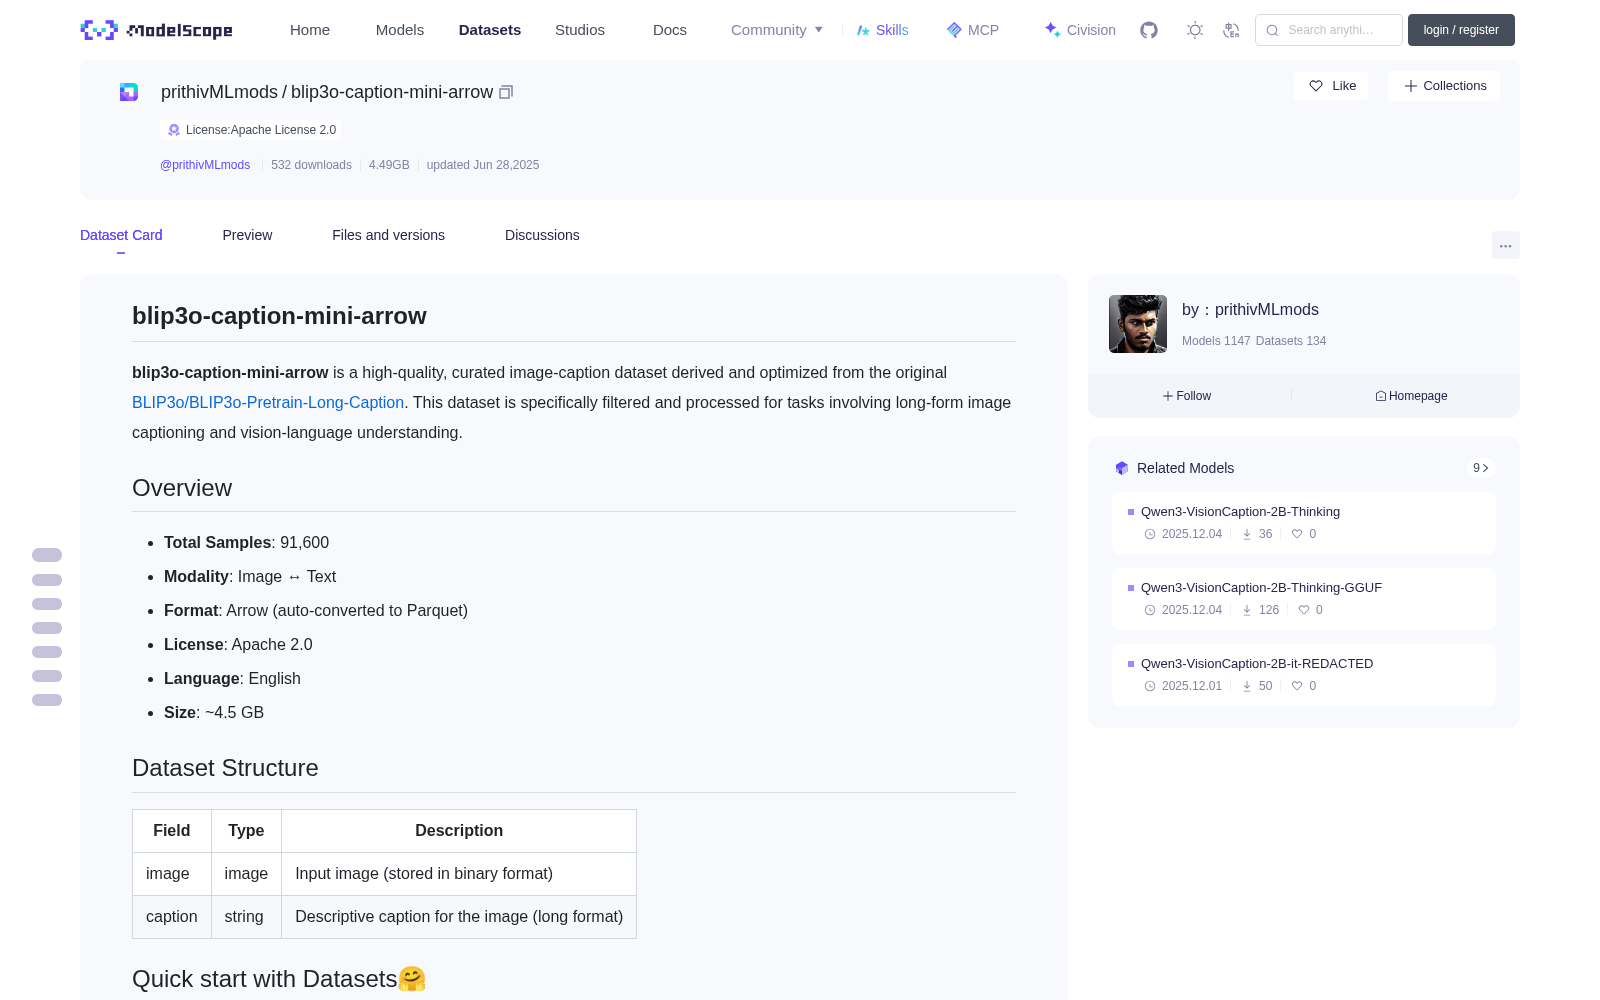Visit the author's Homepage
The image size is (1600, 1000).
1411,396
